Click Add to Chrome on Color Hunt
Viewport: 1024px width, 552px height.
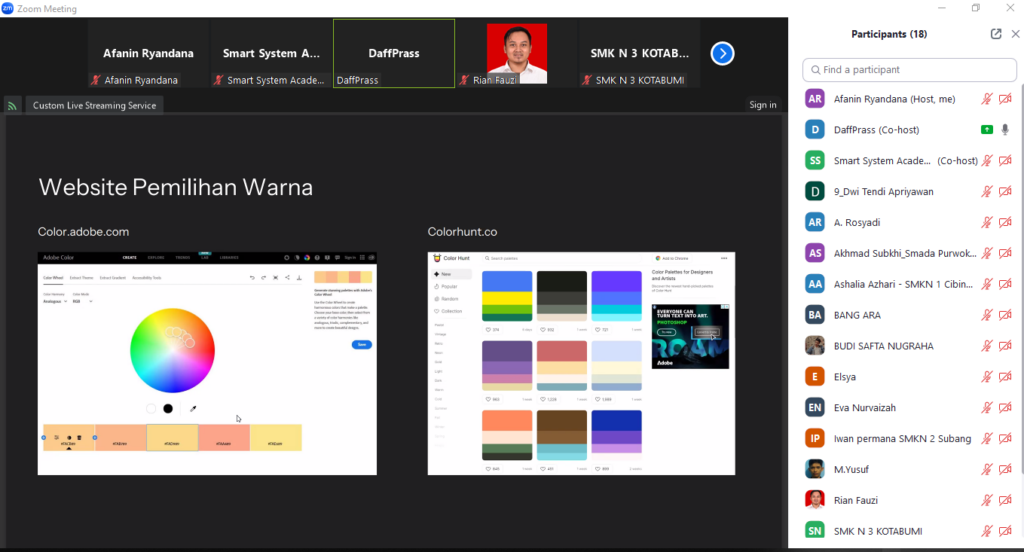coord(672,259)
